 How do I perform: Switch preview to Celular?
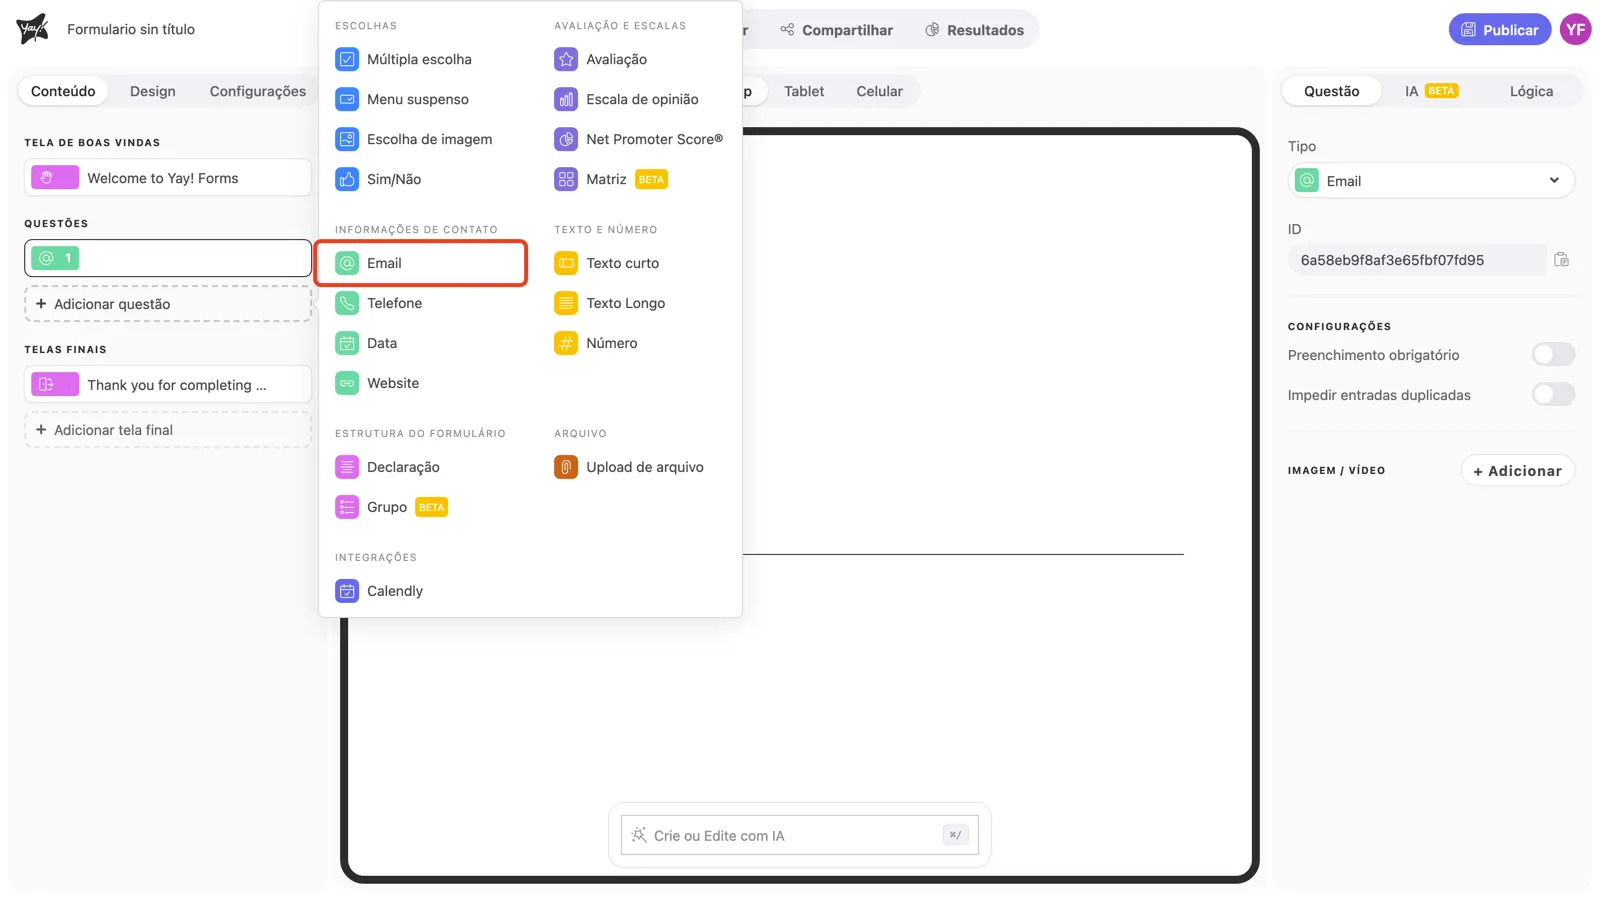(x=879, y=91)
